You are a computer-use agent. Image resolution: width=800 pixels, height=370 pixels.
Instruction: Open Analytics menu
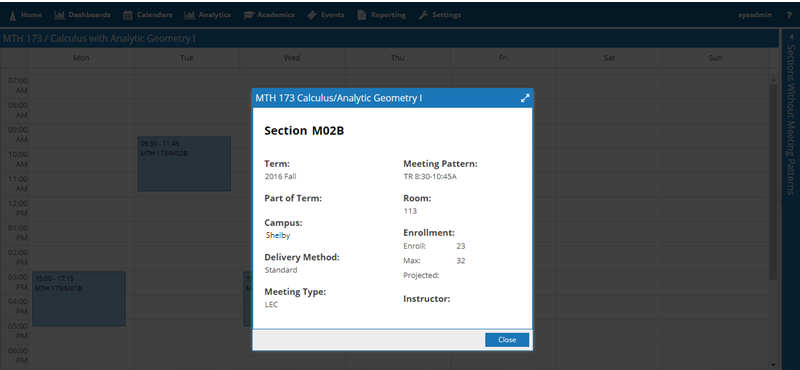click(208, 15)
